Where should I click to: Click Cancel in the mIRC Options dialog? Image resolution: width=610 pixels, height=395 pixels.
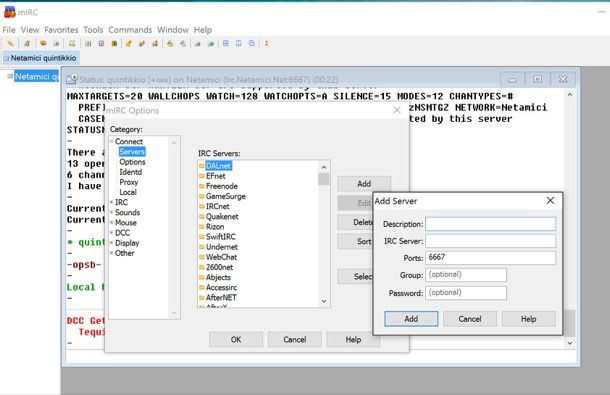coord(294,339)
